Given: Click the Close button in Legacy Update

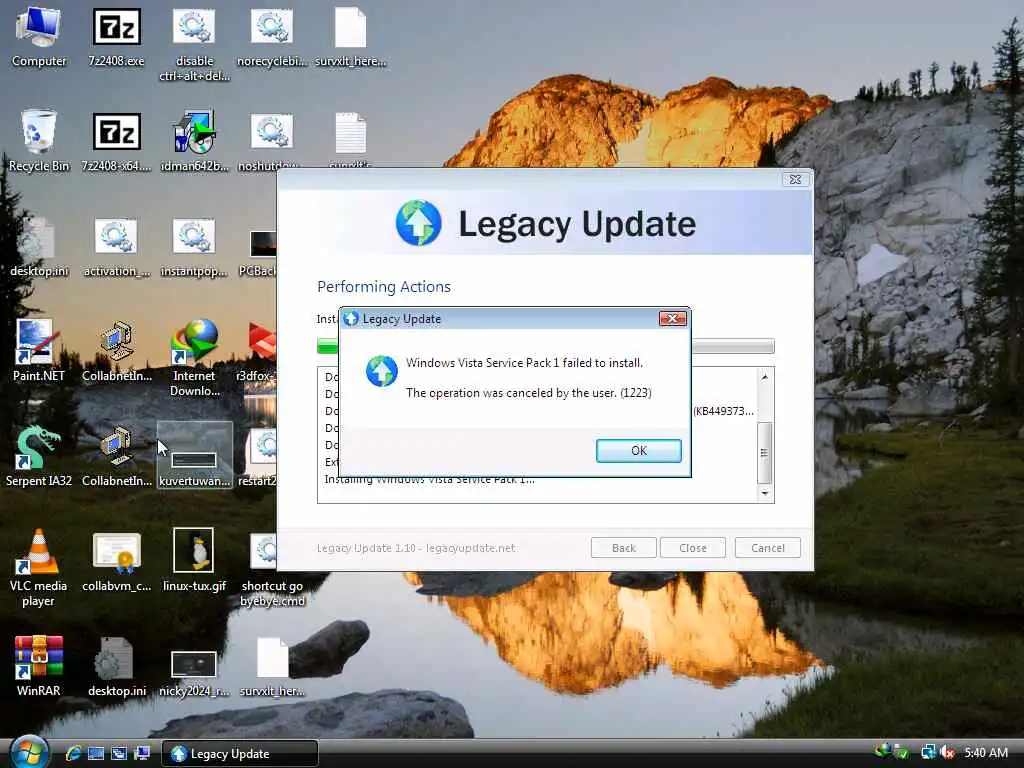Looking at the screenshot, I should click(692, 548).
